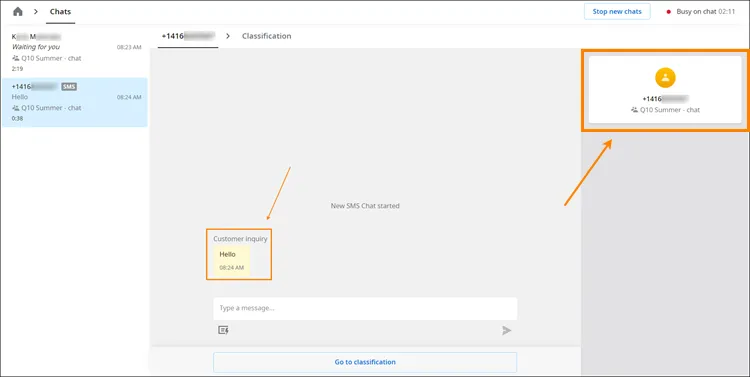Click the New SMS Chat started text
The height and width of the screenshot is (377, 750).
pos(365,206)
